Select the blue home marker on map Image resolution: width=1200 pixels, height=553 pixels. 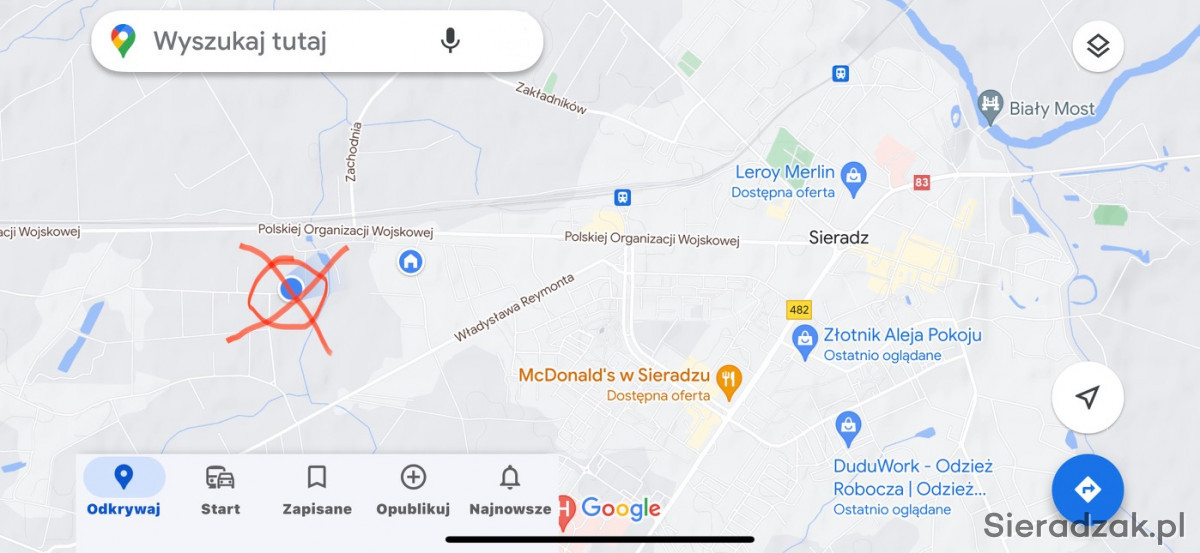click(410, 262)
